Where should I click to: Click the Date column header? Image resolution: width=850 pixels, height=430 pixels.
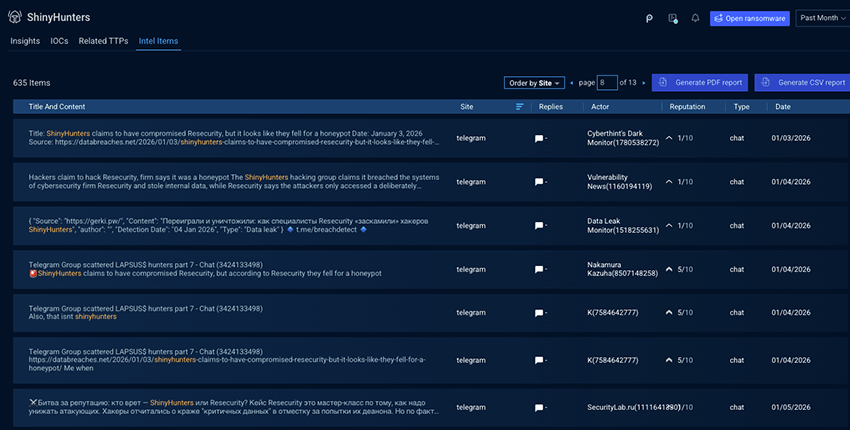point(783,107)
